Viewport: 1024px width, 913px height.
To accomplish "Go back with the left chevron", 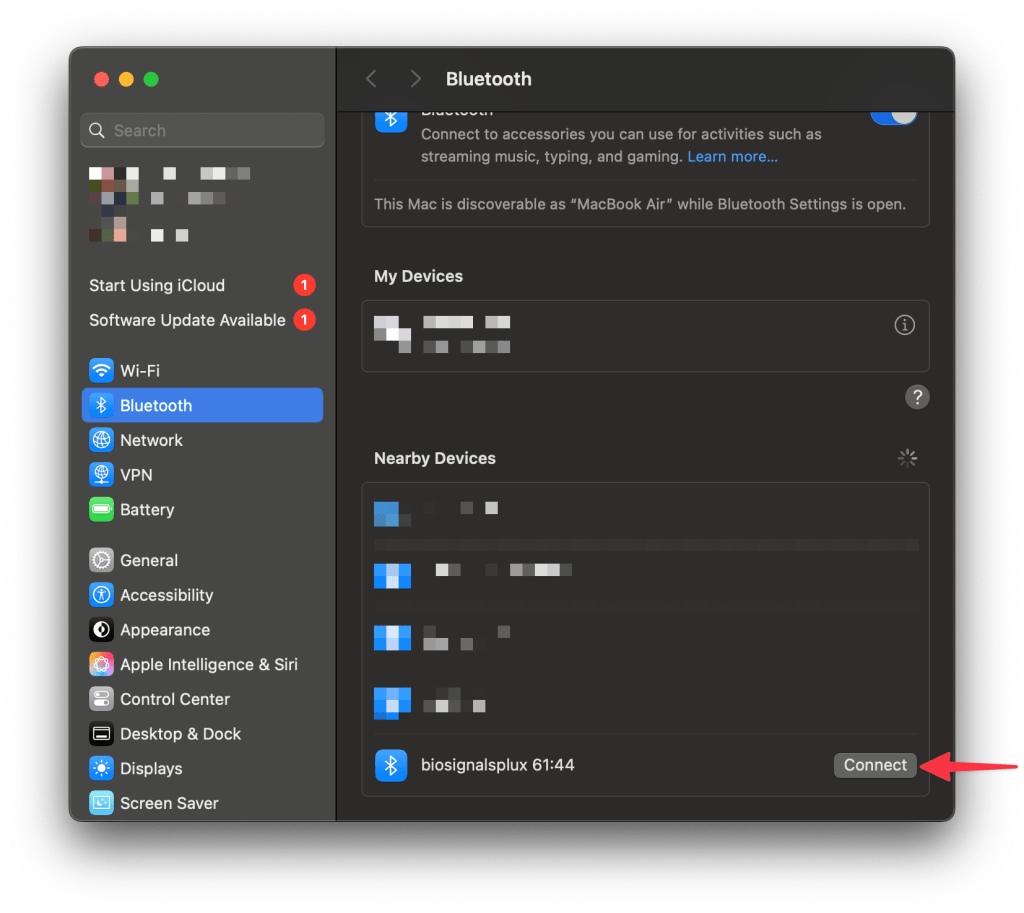I will click(372, 79).
